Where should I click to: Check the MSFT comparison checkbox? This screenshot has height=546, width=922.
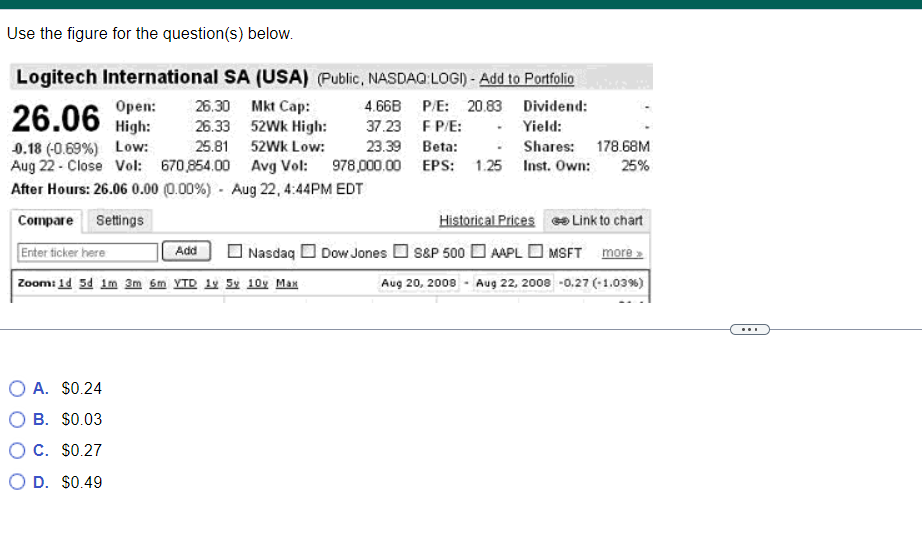pyautogui.click(x=535, y=251)
